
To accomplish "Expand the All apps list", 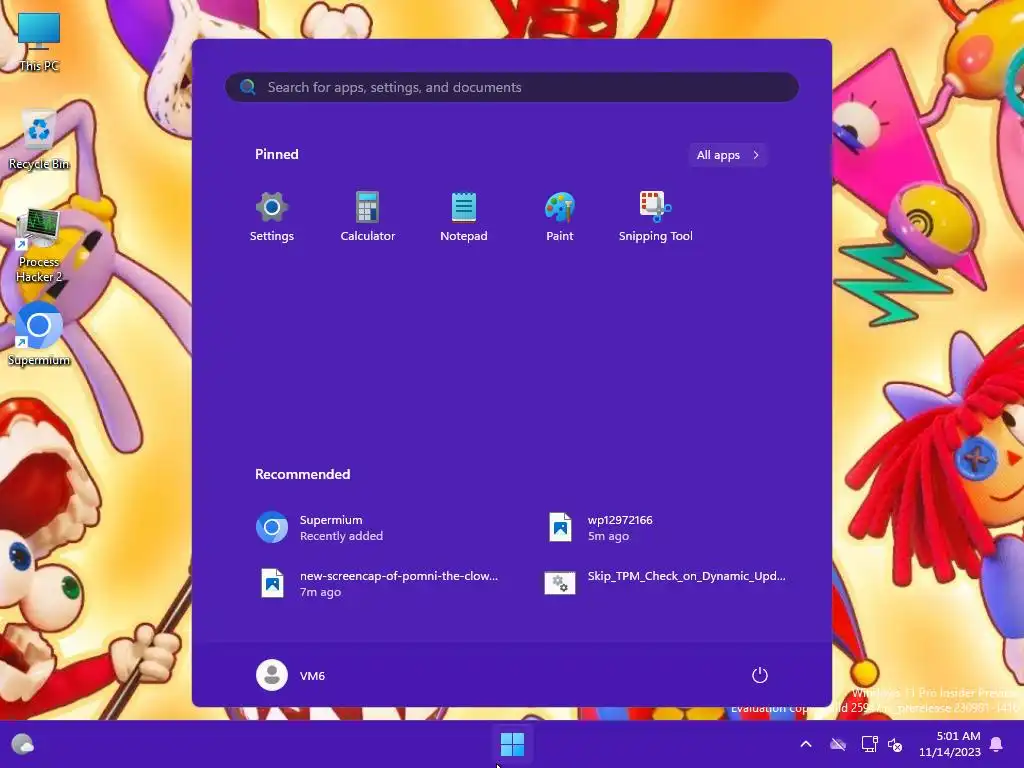I will [x=728, y=155].
